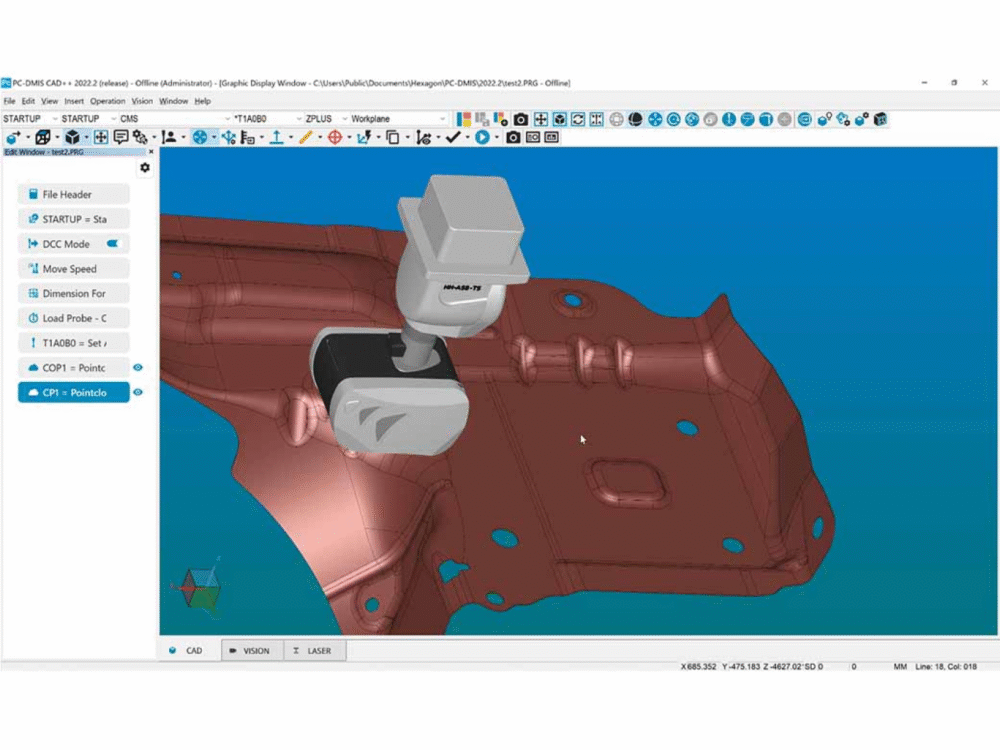Click the copy pages icon
This screenshot has width=1000, height=750.
(x=393, y=137)
